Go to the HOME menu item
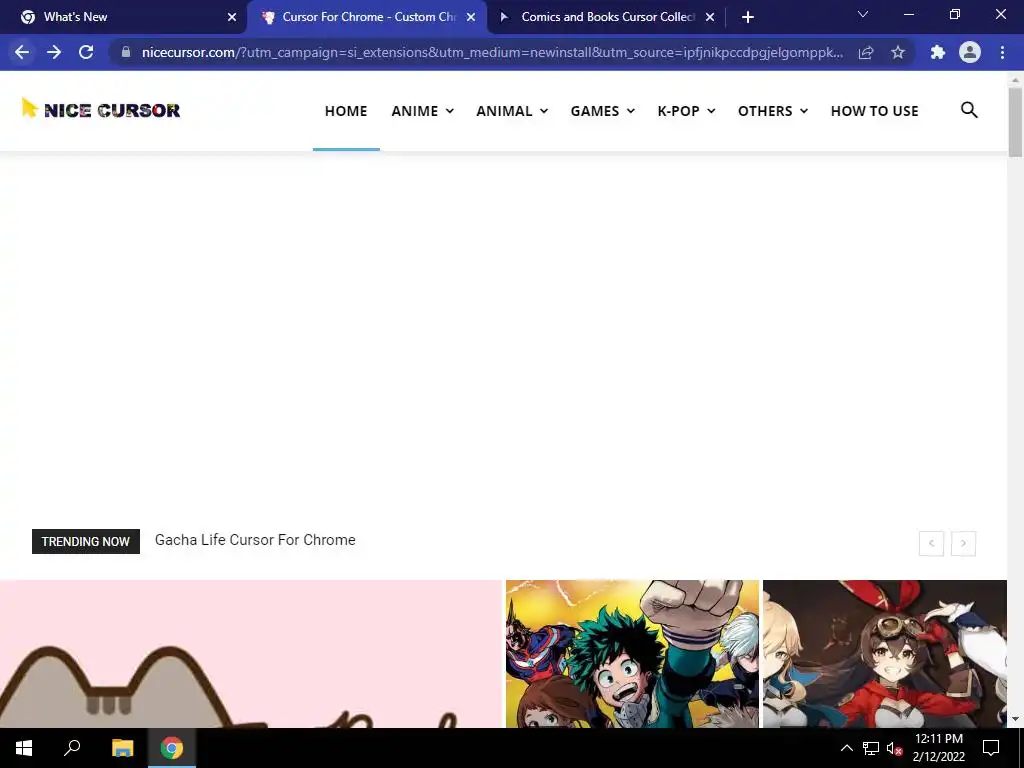This screenshot has width=1024, height=768. (346, 111)
